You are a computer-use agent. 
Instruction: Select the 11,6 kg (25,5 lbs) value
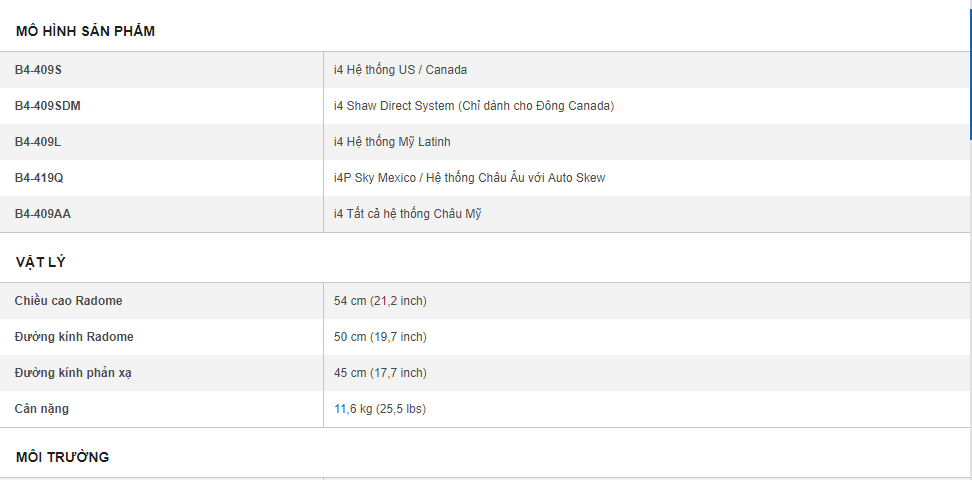pos(379,409)
